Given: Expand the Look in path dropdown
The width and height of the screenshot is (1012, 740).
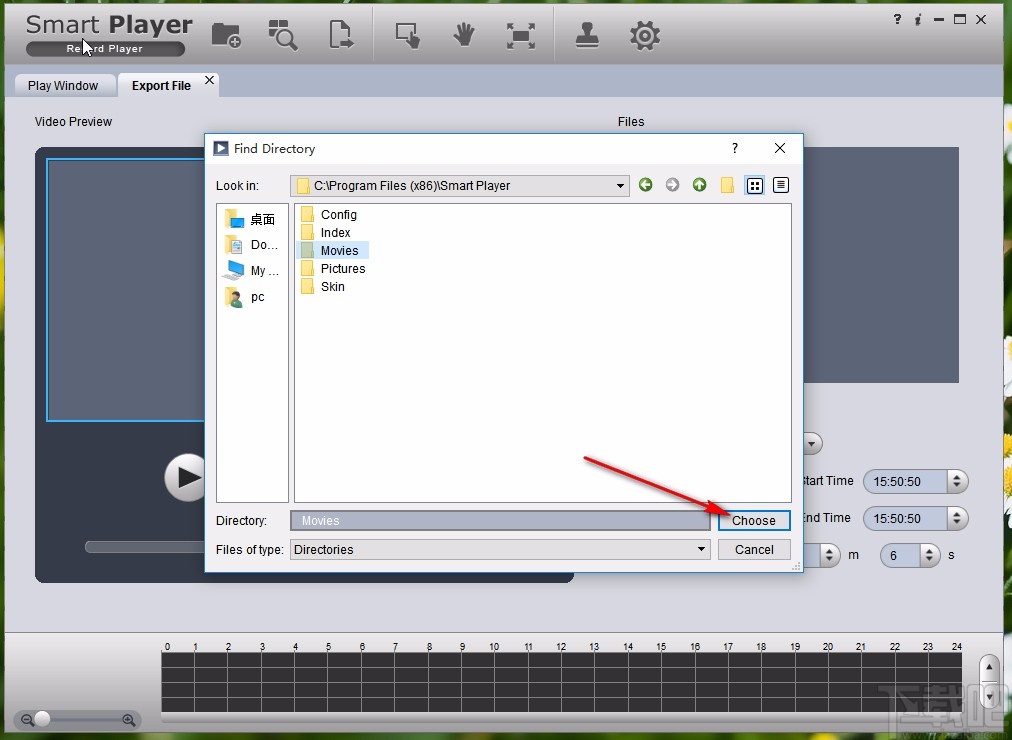Looking at the screenshot, I should point(620,186).
